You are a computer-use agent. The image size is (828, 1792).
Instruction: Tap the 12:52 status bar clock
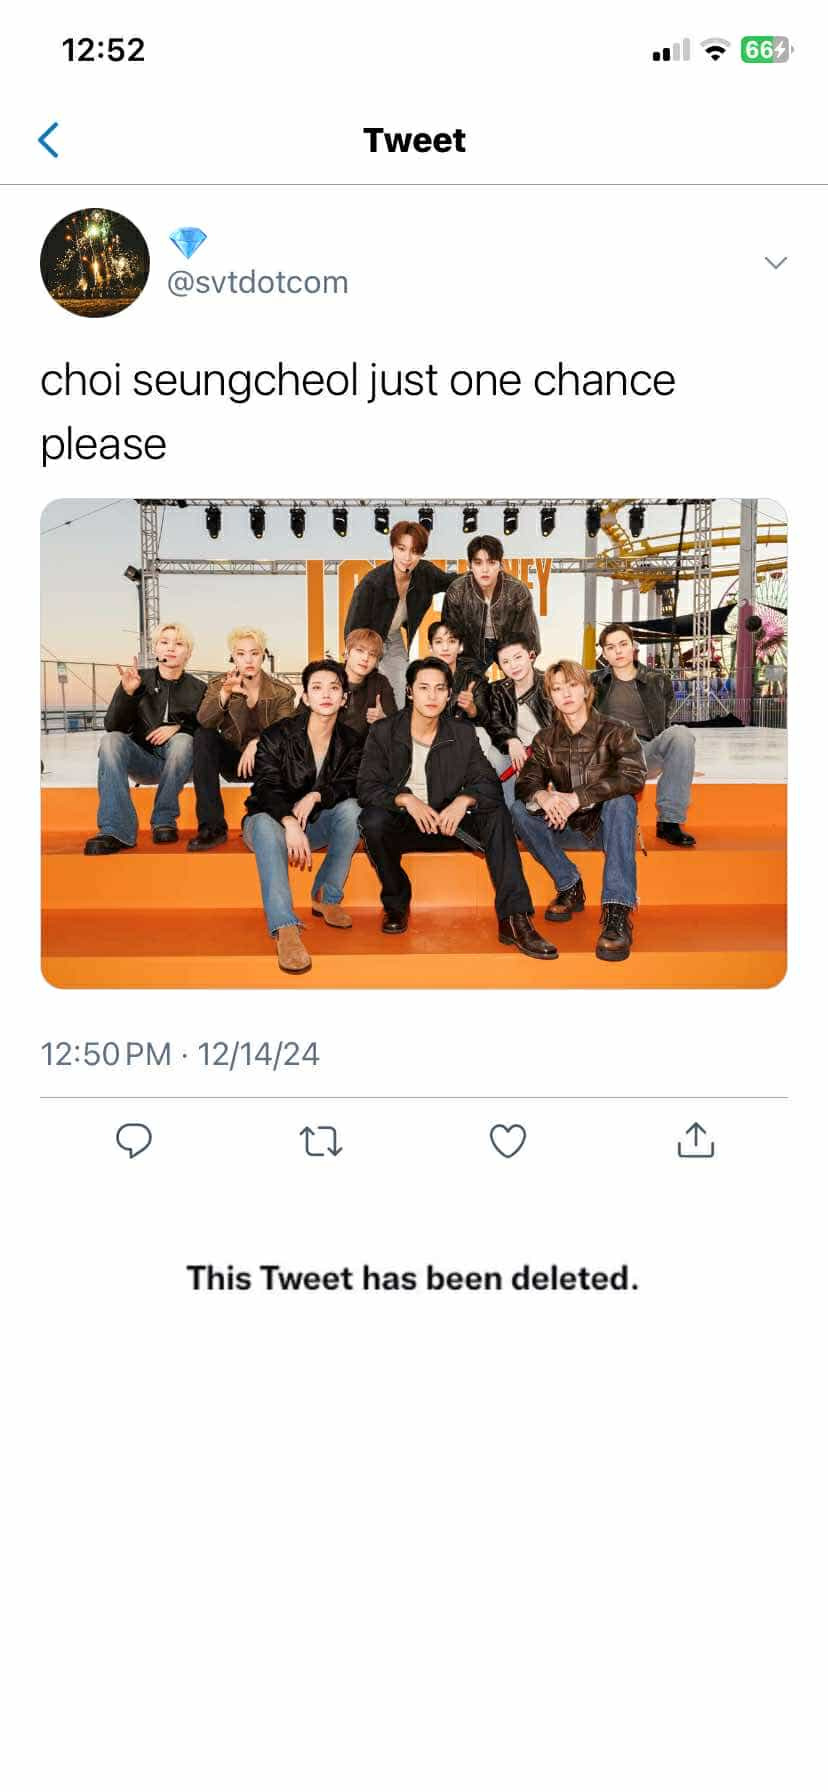(x=103, y=50)
